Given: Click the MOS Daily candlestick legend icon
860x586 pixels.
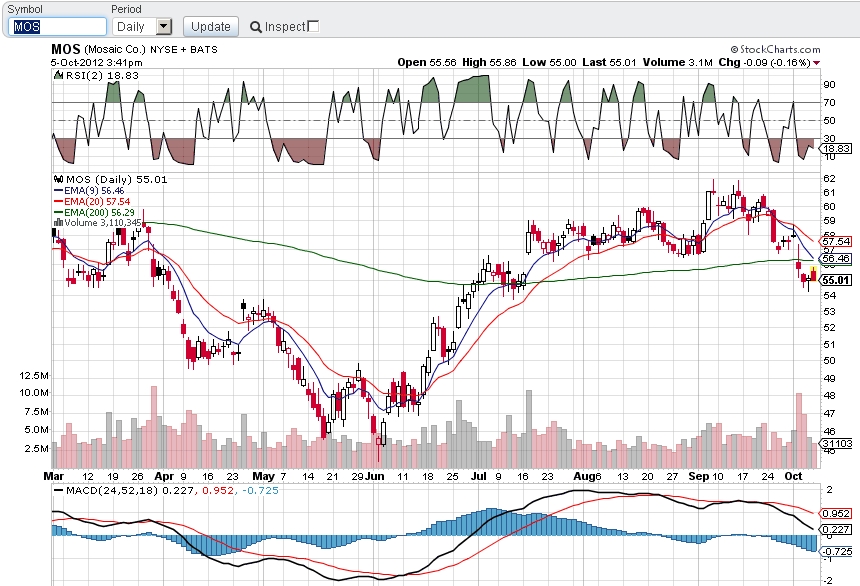Looking at the screenshot, I should [58, 179].
